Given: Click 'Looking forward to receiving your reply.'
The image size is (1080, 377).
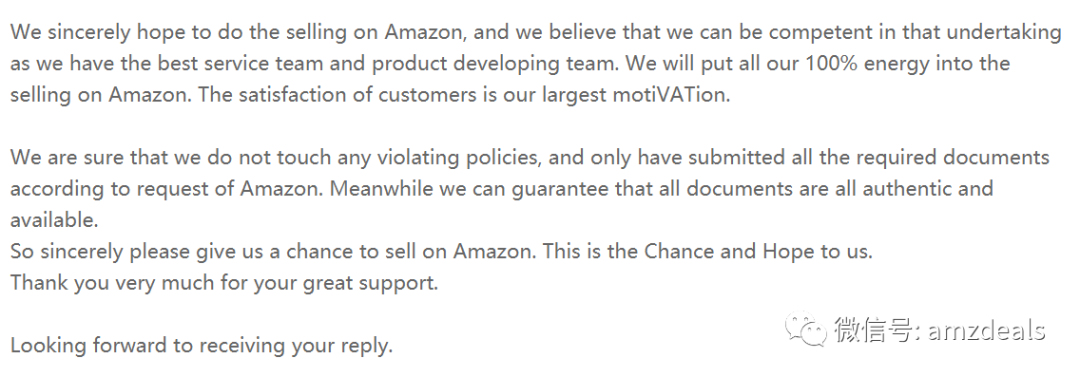Looking at the screenshot, I should pyautogui.click(x=201, y=345).
